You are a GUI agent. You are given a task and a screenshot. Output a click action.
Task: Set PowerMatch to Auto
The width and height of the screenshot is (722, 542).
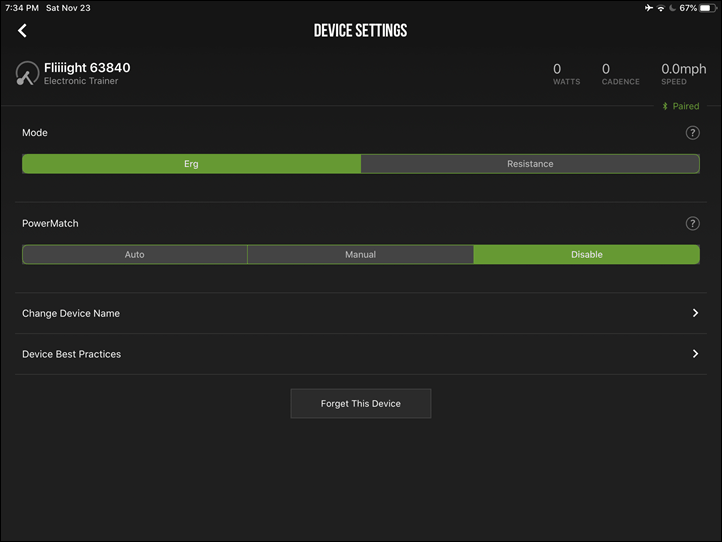click(134, 255)
